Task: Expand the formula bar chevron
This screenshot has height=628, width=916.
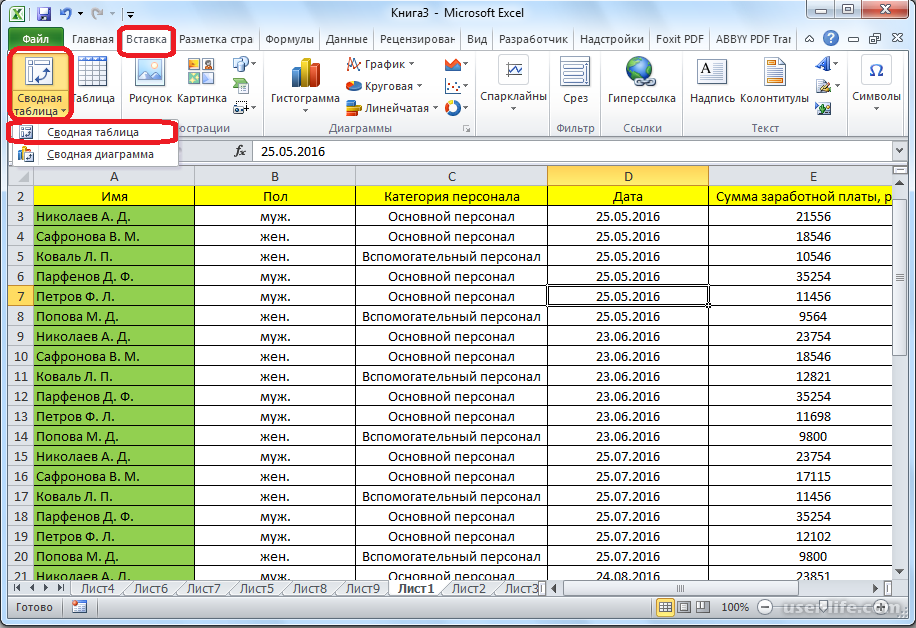Action: click(899, 151)
